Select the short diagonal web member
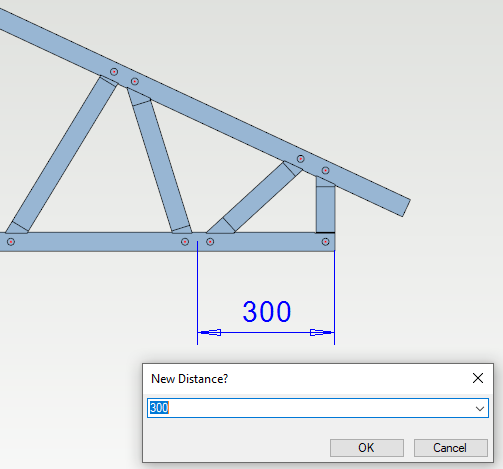The image size is (503, 469). 255,198
